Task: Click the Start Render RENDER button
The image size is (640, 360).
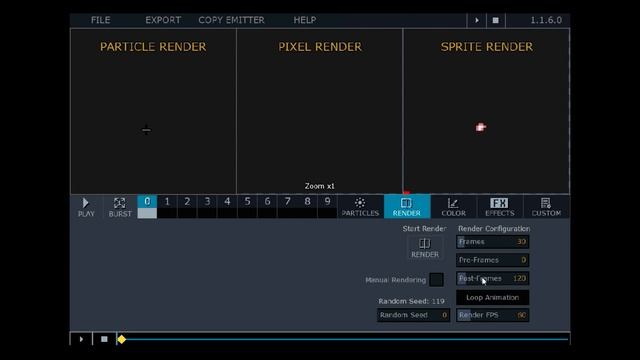Action: (424, 248)
